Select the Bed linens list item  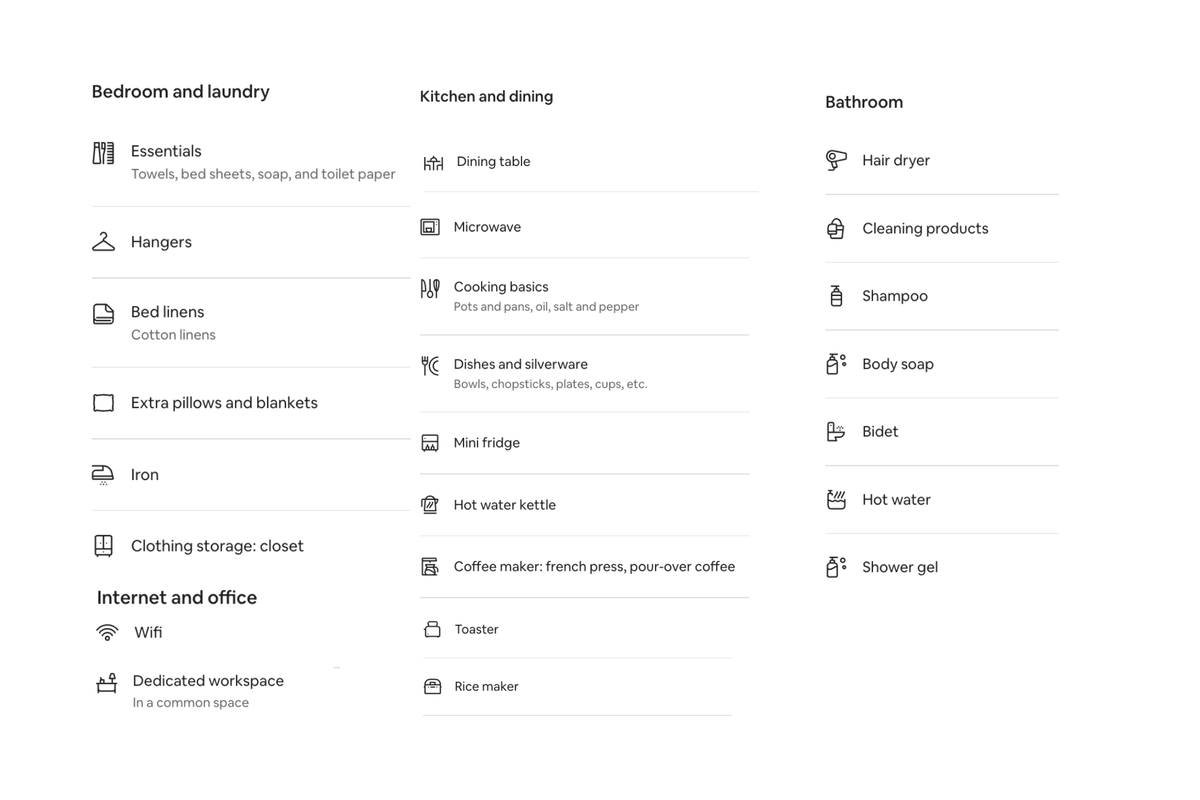click(x=251, y=323)
